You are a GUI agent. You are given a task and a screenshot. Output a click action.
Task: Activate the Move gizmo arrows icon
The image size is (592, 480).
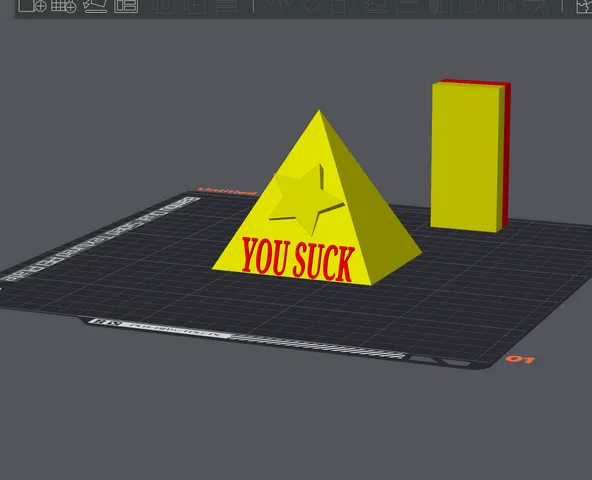click(x=280, y=6)
